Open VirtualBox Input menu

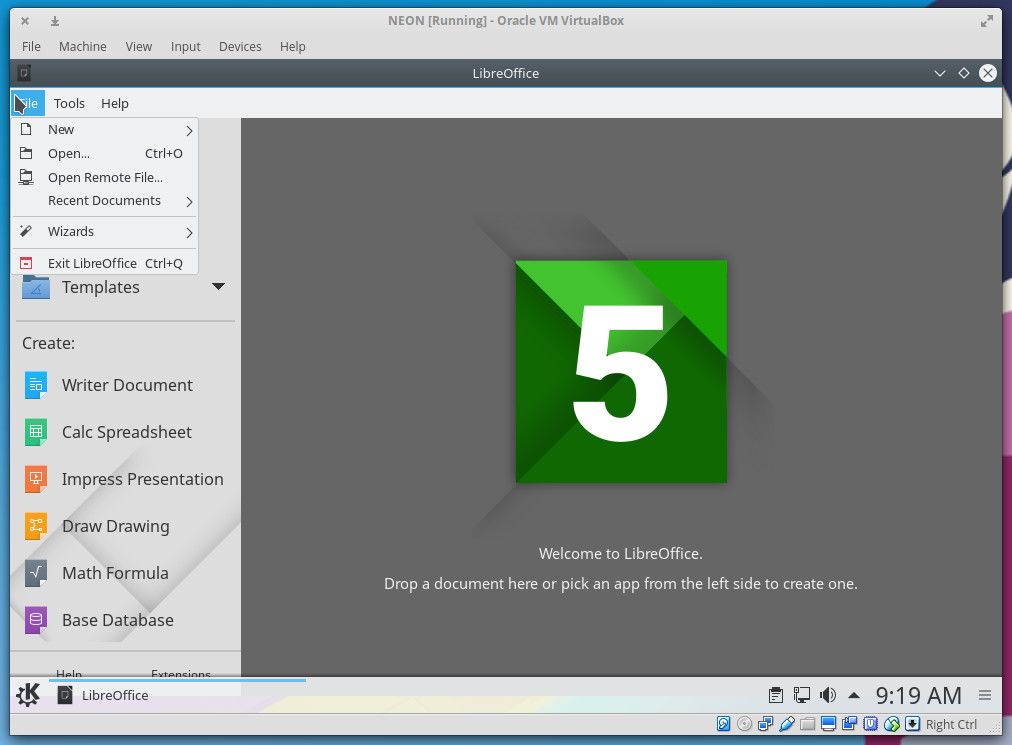coord(186,46)
